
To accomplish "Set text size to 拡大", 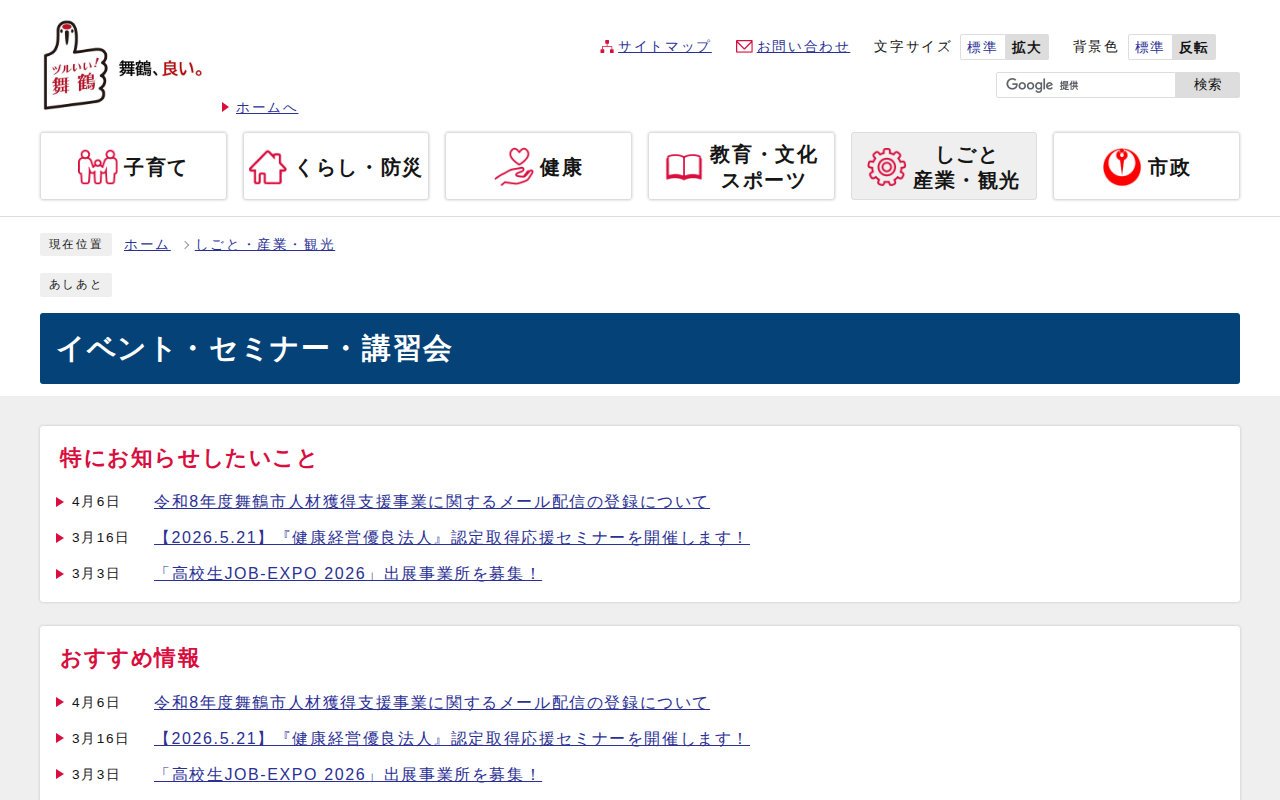I will pos(1026,47).
